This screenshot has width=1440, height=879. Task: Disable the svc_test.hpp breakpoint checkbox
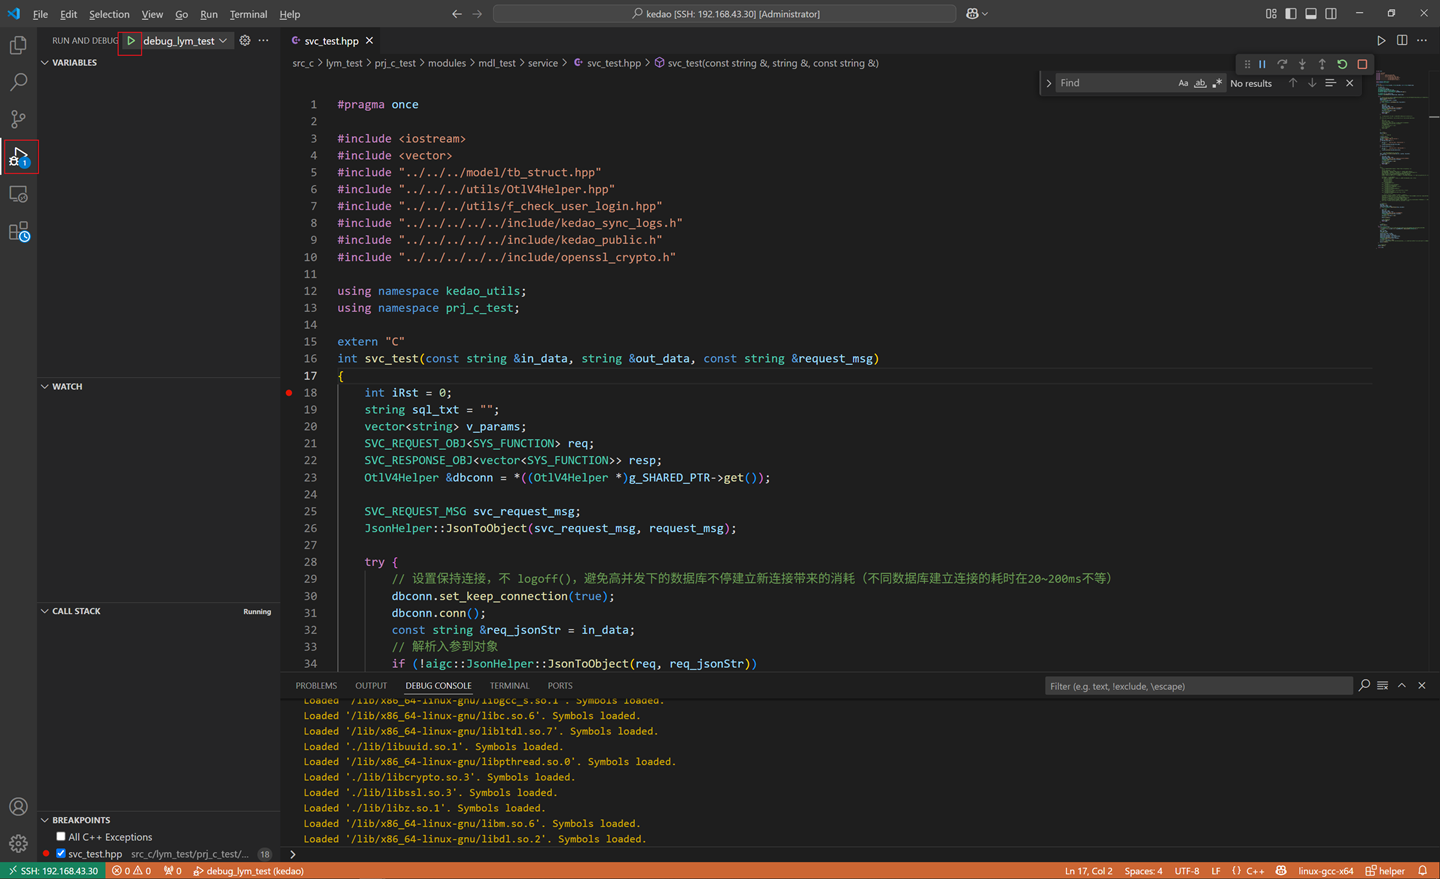(x=61, y=854)
